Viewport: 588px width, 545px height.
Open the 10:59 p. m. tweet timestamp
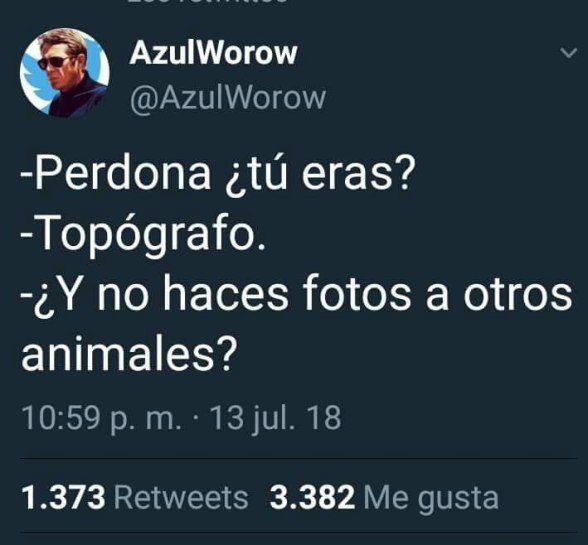point(102,417)
